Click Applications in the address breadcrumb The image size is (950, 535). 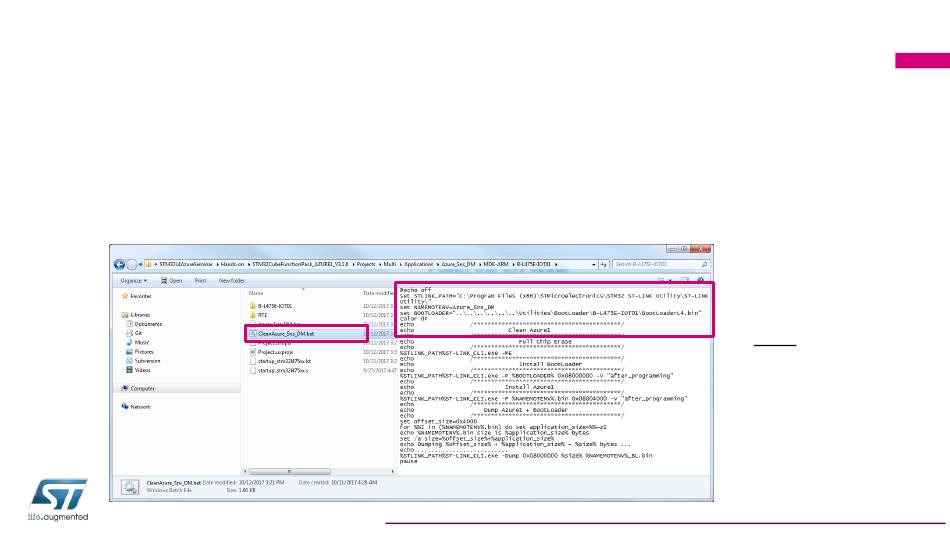click(419, 264)
